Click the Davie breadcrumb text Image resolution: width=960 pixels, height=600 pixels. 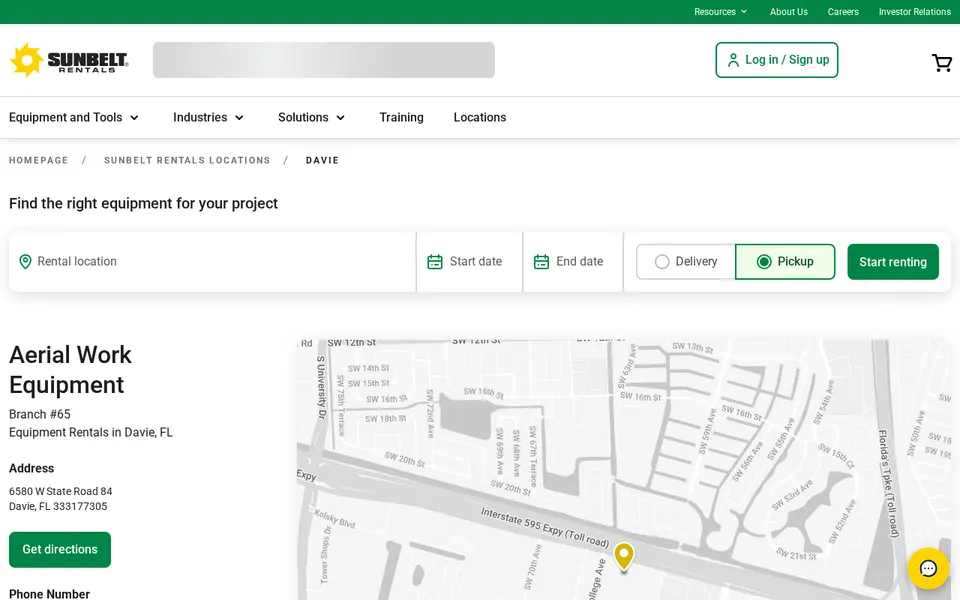click(322, 160)
